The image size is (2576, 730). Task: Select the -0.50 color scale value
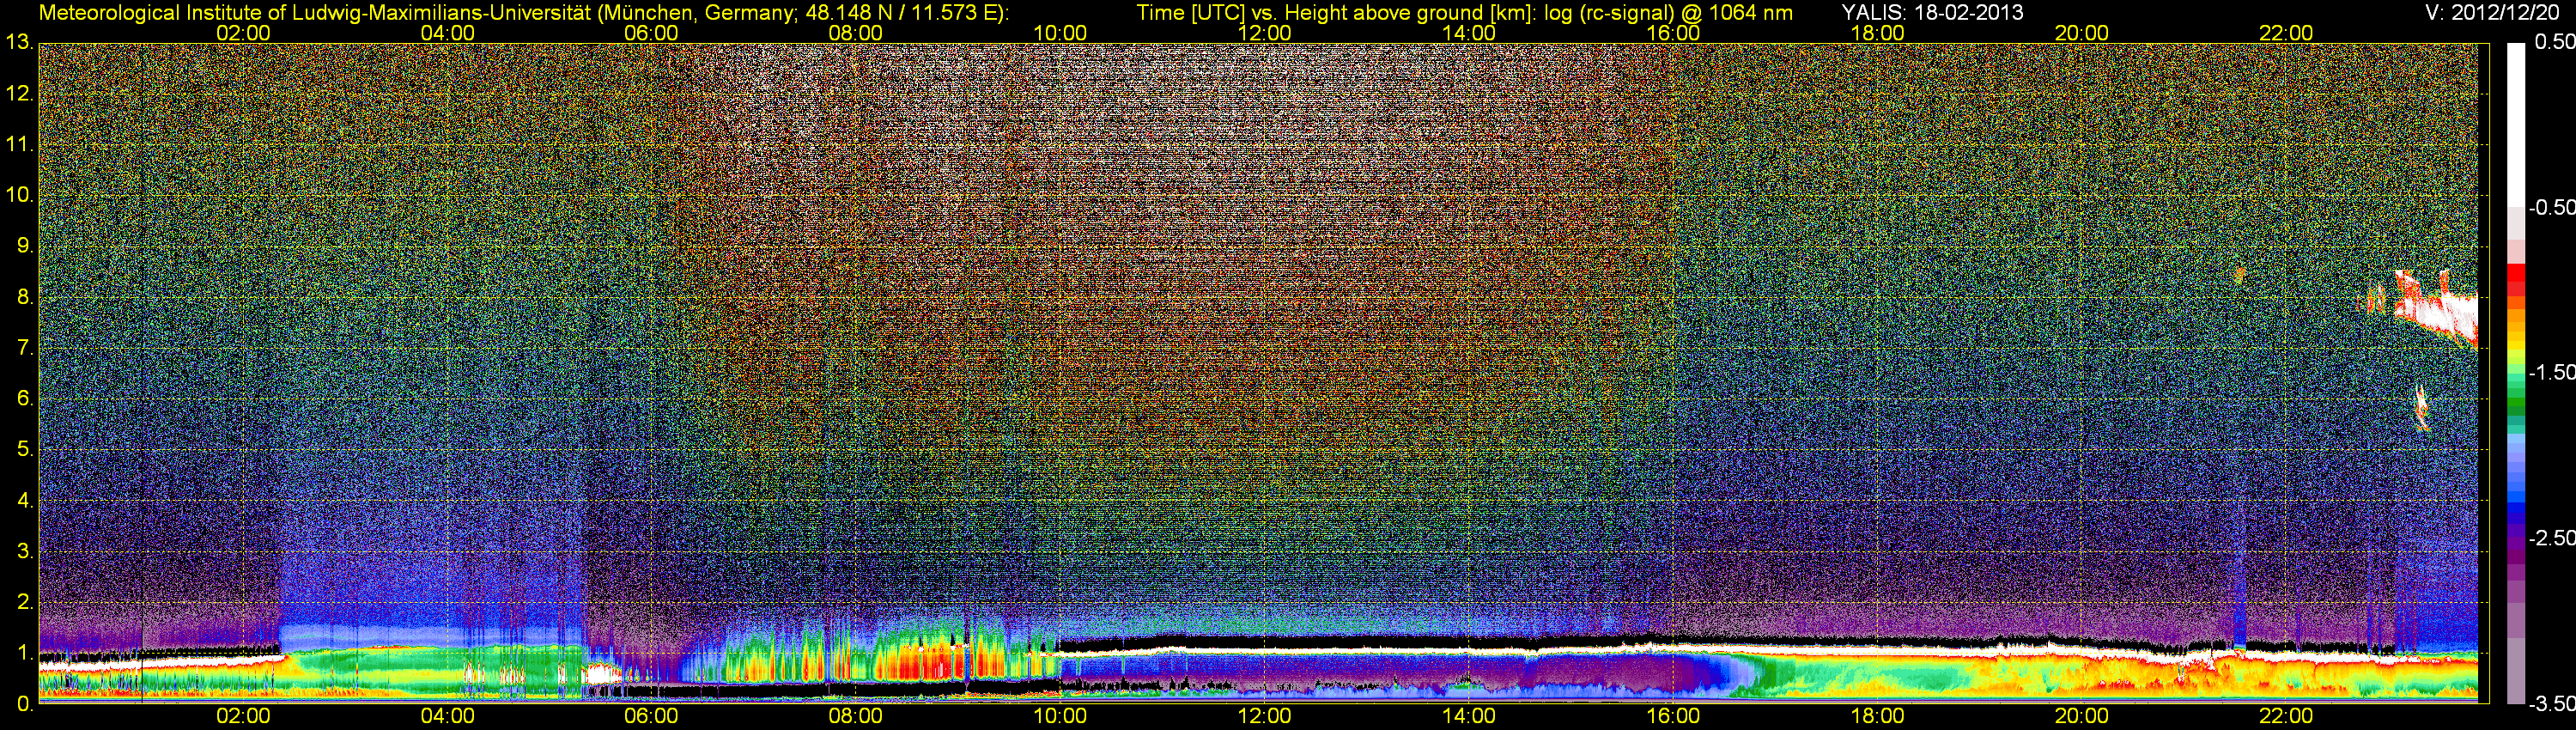[2552, 207]
